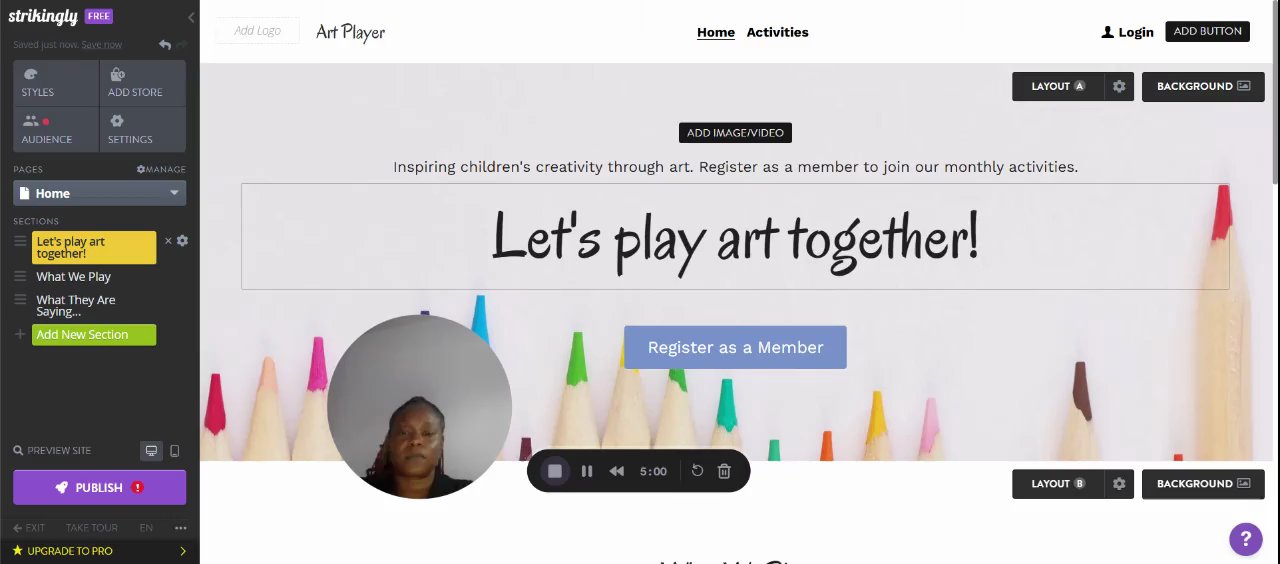1280x564 pixels.
Task: Open the Background picker for hero section
Action: [x=1203, y=86]
